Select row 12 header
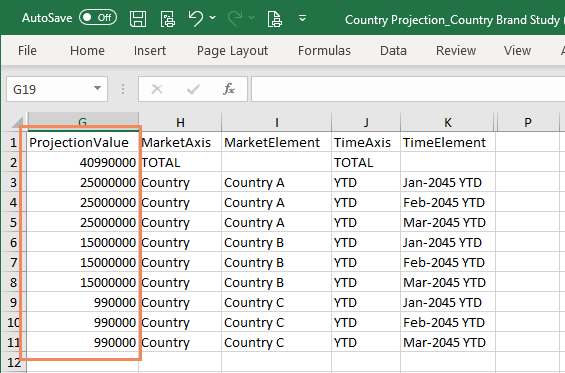The image size is (565, 373). tap(14, 363)
